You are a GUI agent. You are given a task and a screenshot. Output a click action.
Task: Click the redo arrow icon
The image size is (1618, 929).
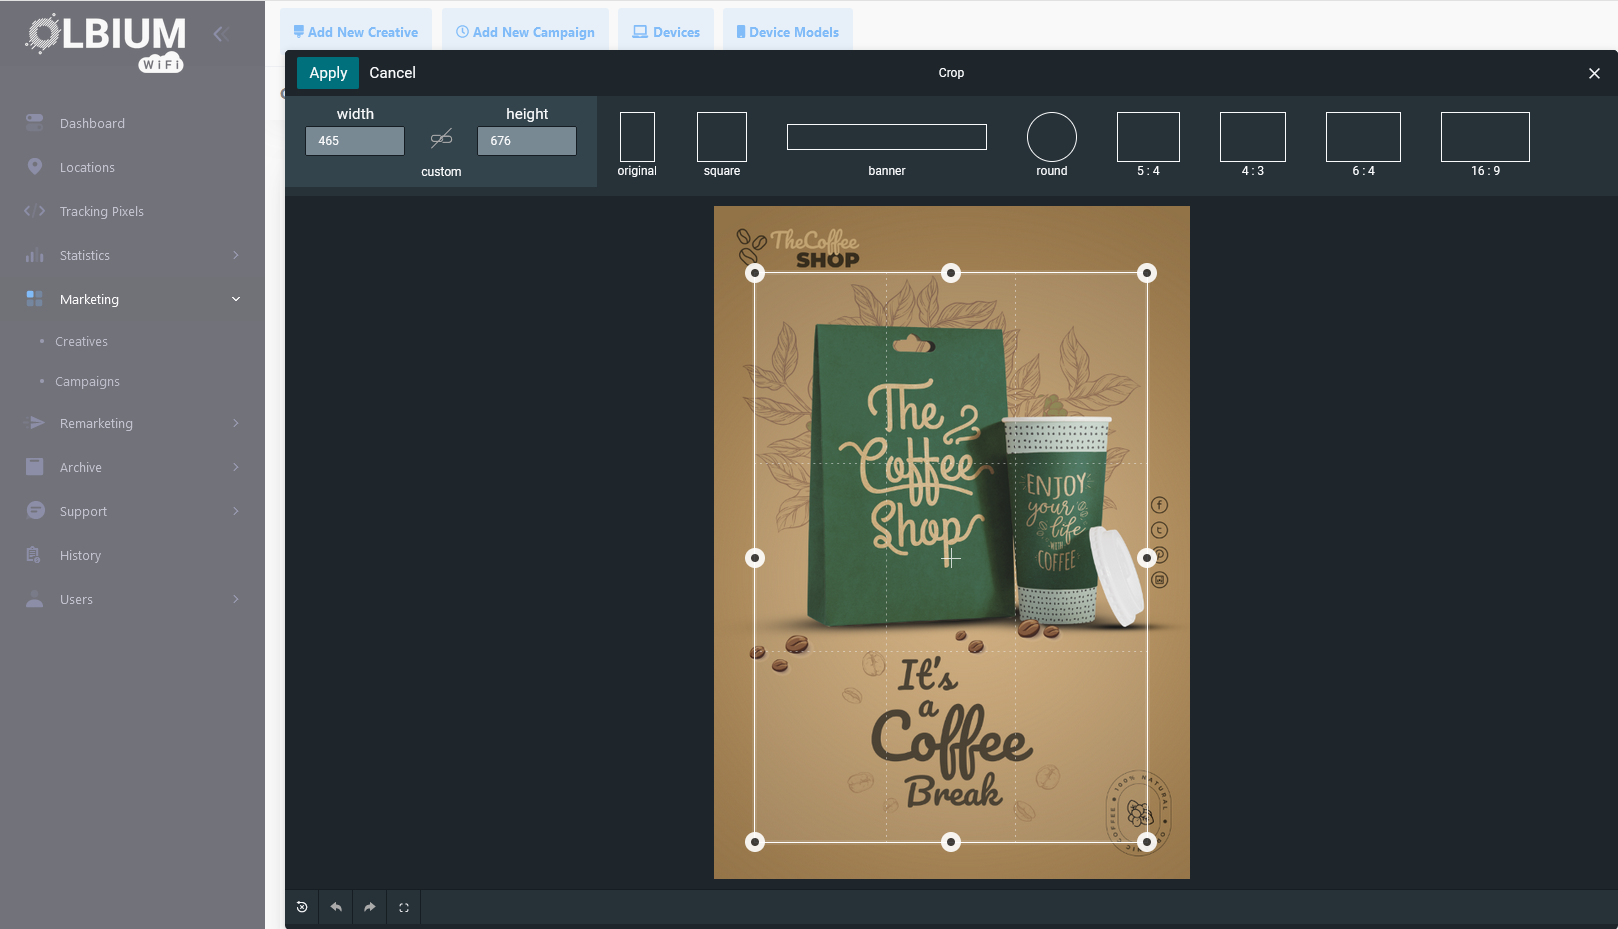coord(370,907)
